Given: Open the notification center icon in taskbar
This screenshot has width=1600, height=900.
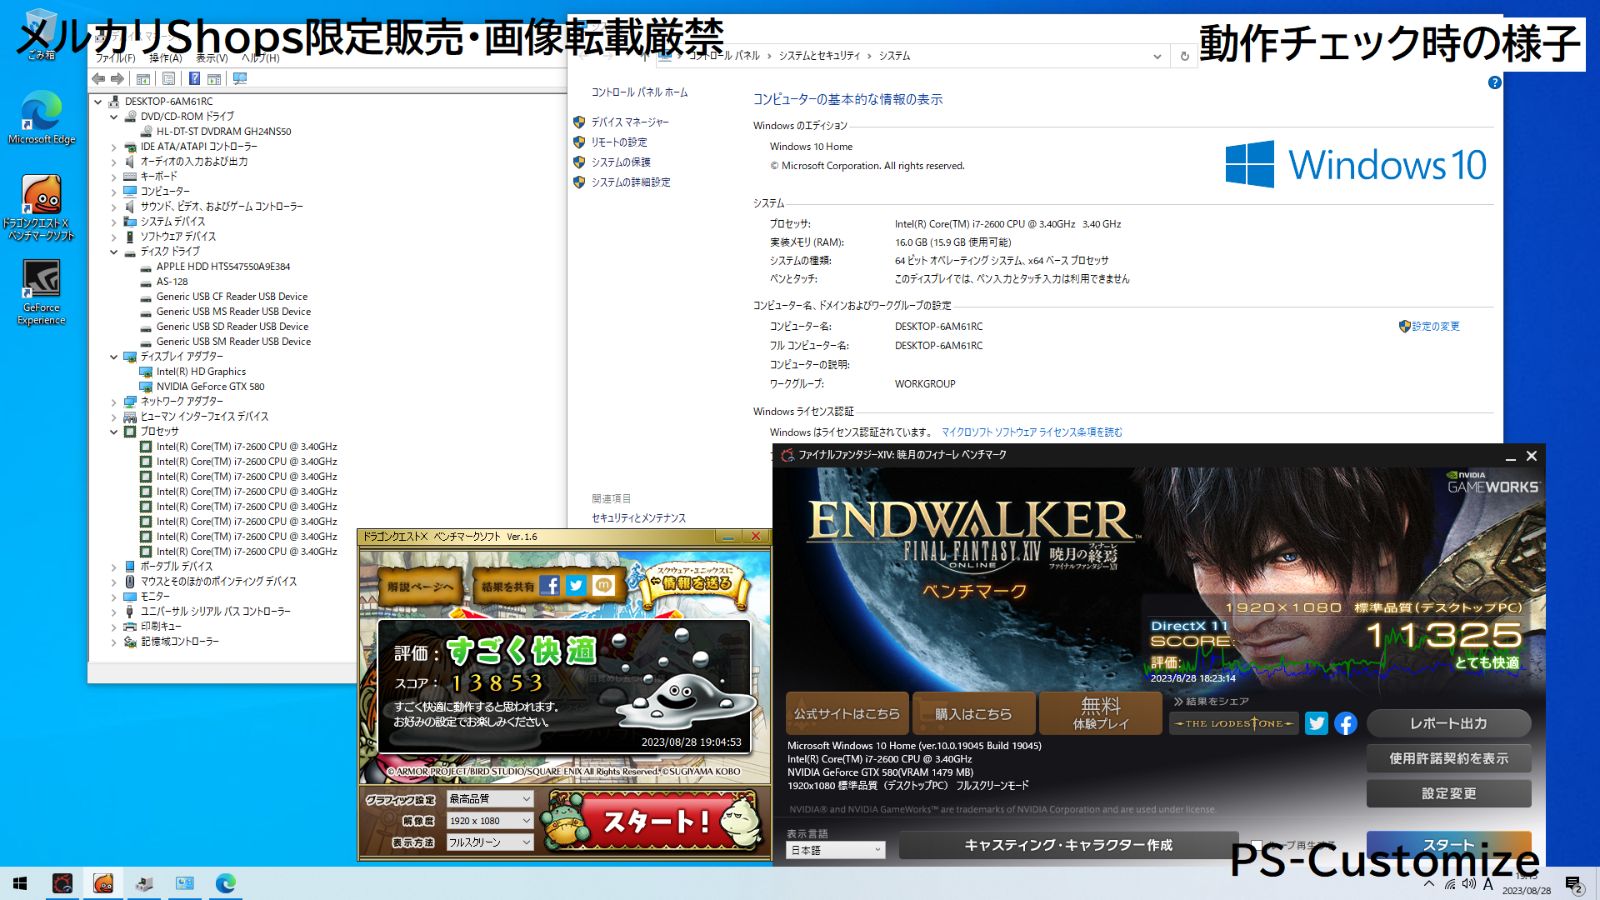Looking at the screenshot, I should [x=1574, y=884].
